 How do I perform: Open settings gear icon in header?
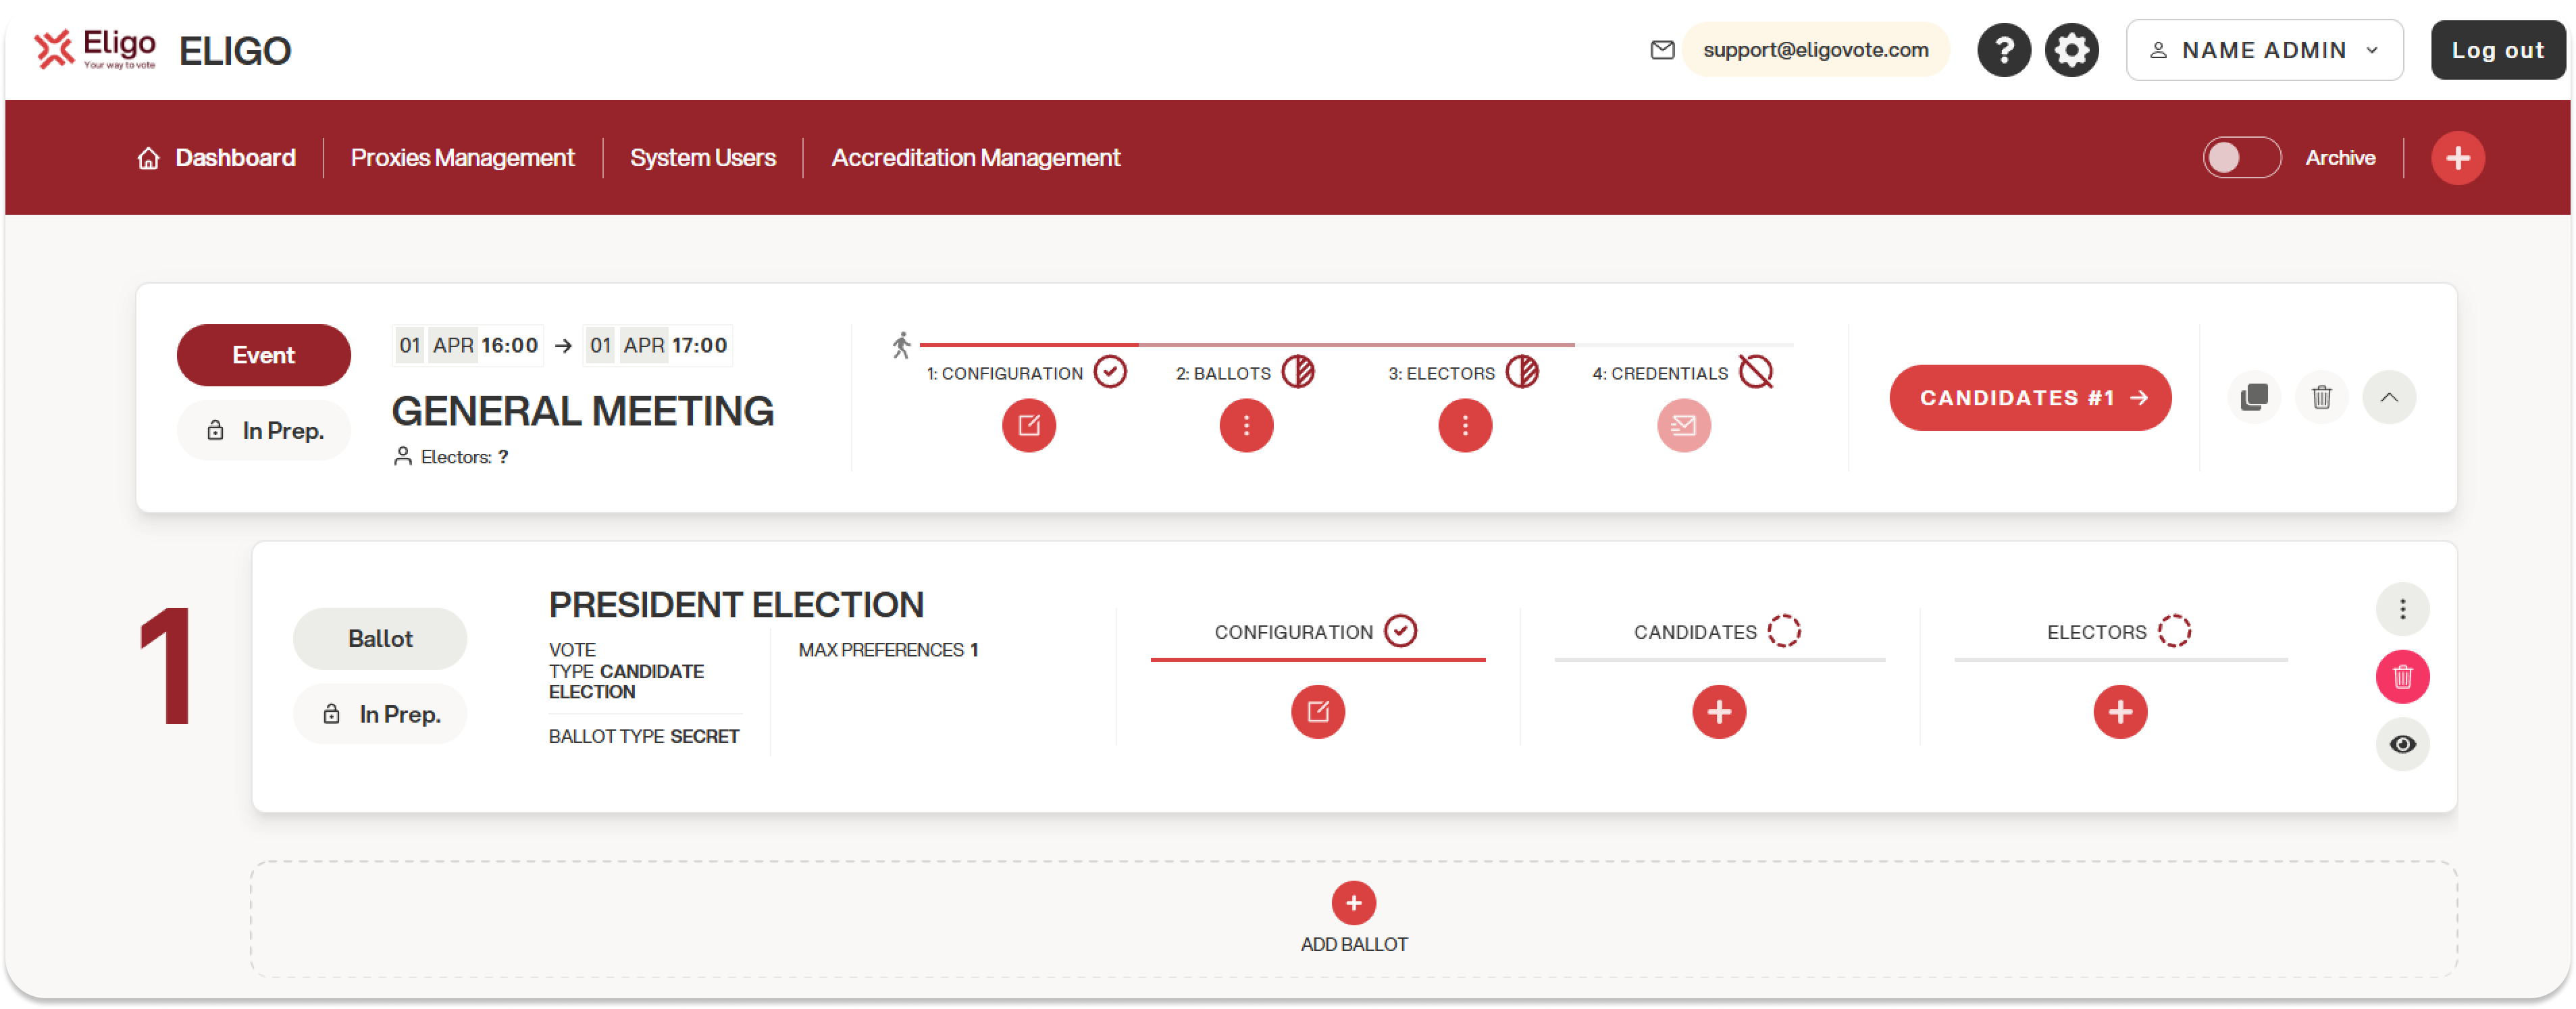point(2071,50)
